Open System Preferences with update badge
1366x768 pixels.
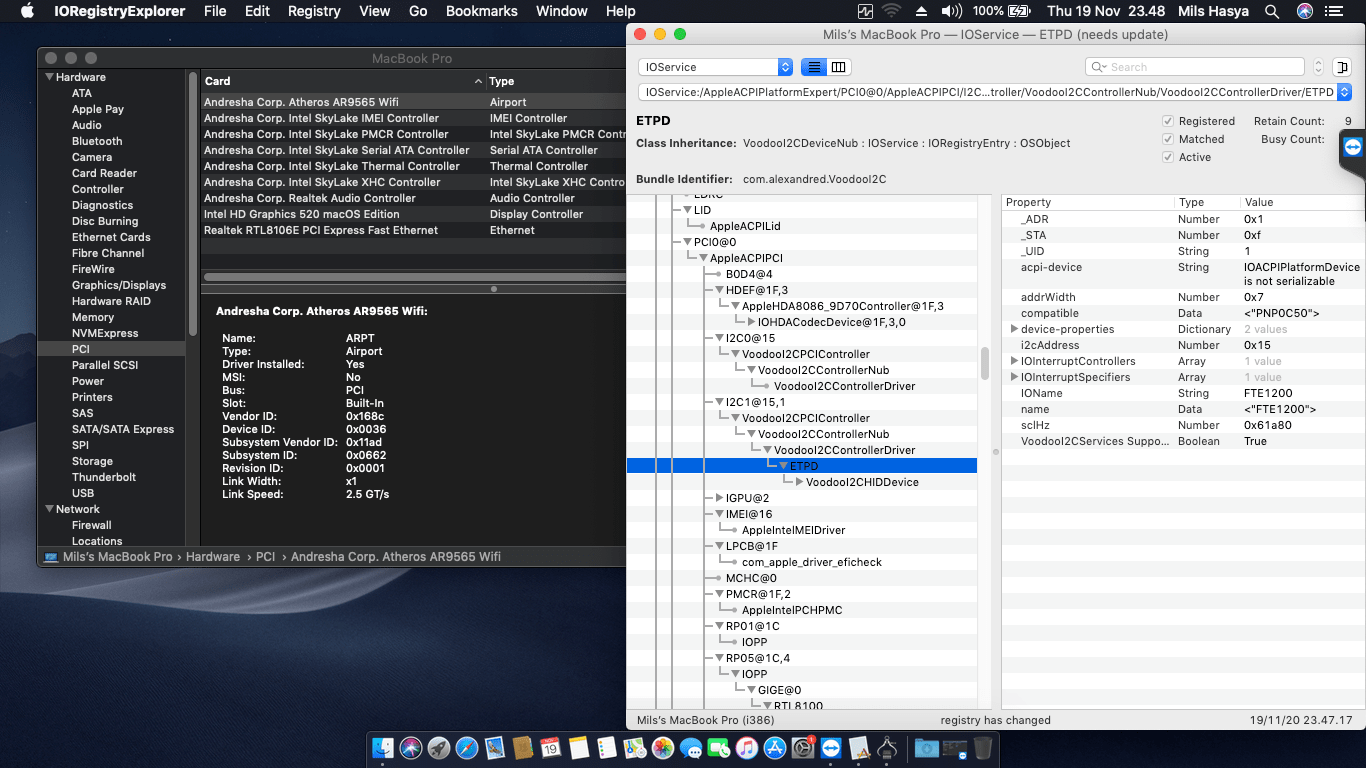pos(803,747)
